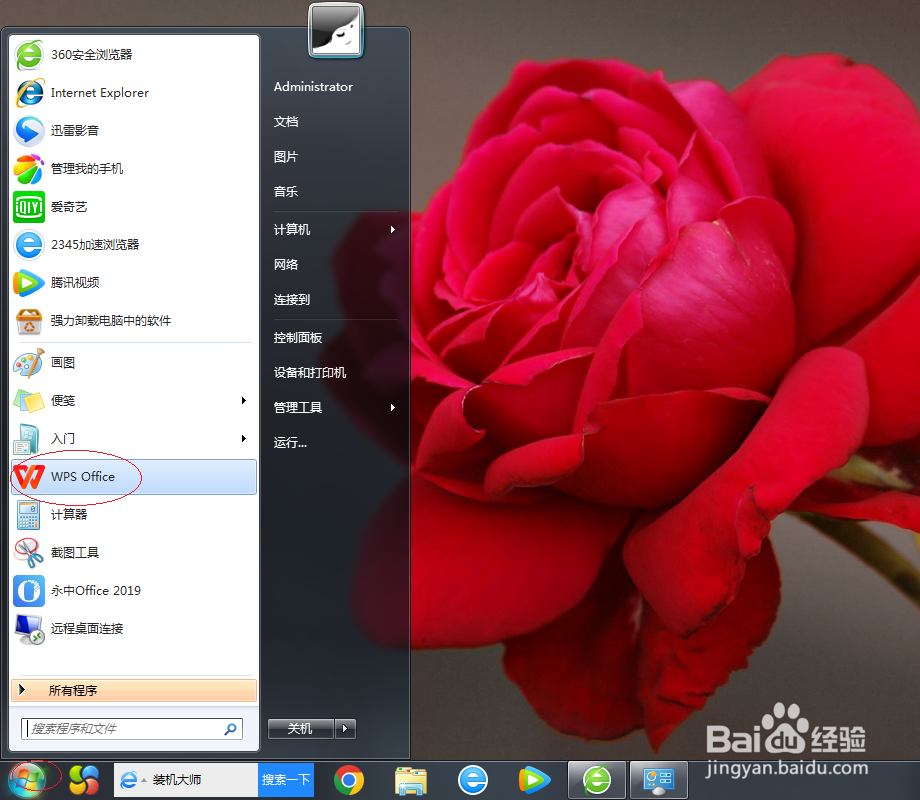920x800 pixels.
Task: Switch to 360 browser taskbar window
Action: pos(597,780)
